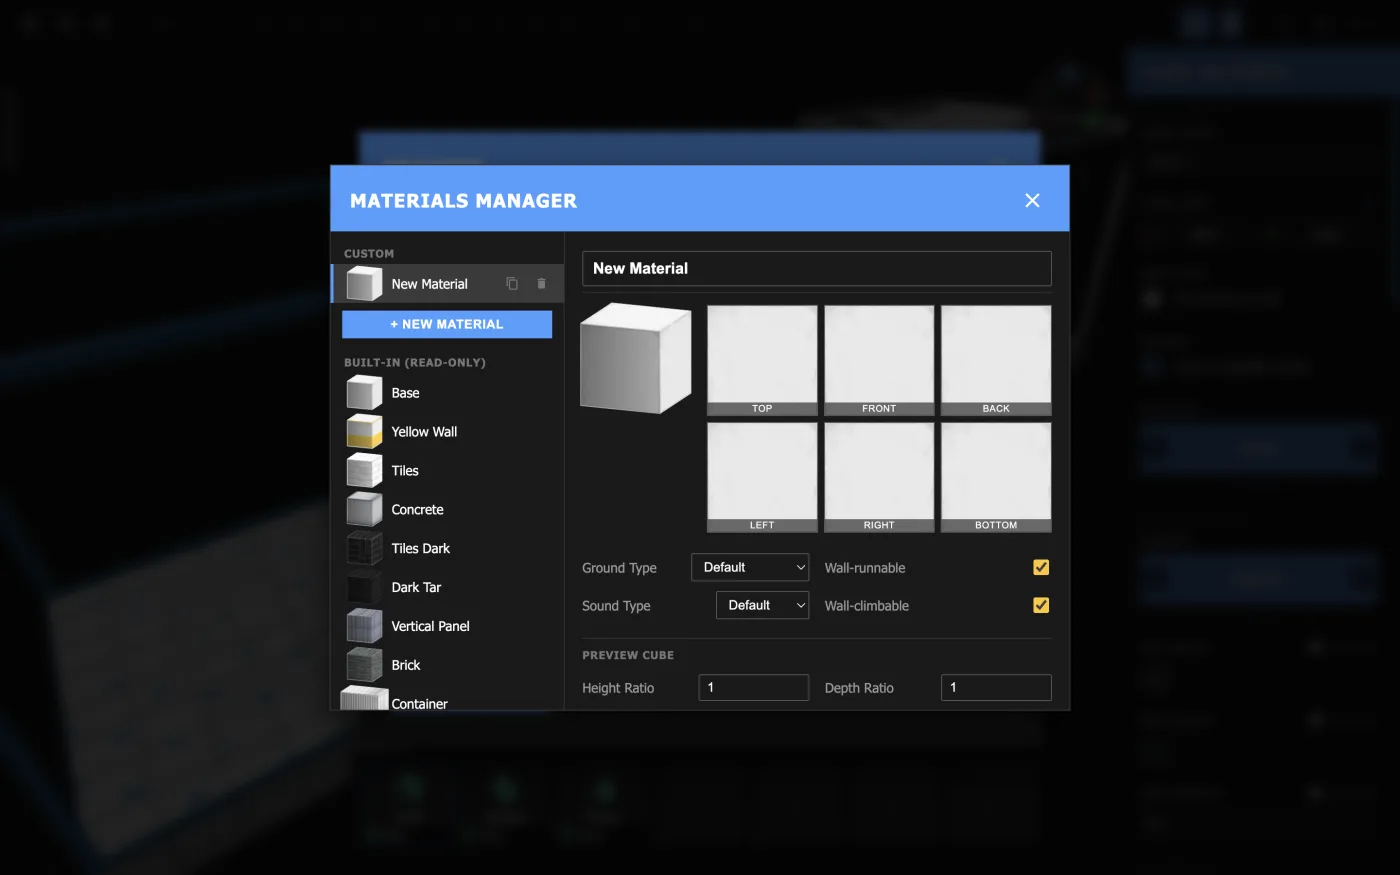Click the 'Concrete' list label
This screenshot has width=1400, height=875.
click(417, 510)
